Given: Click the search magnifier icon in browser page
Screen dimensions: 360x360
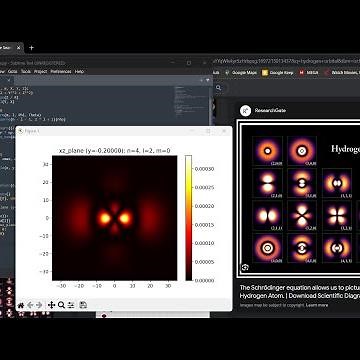Looking at the screenshot, I should [x=219, y=88].
